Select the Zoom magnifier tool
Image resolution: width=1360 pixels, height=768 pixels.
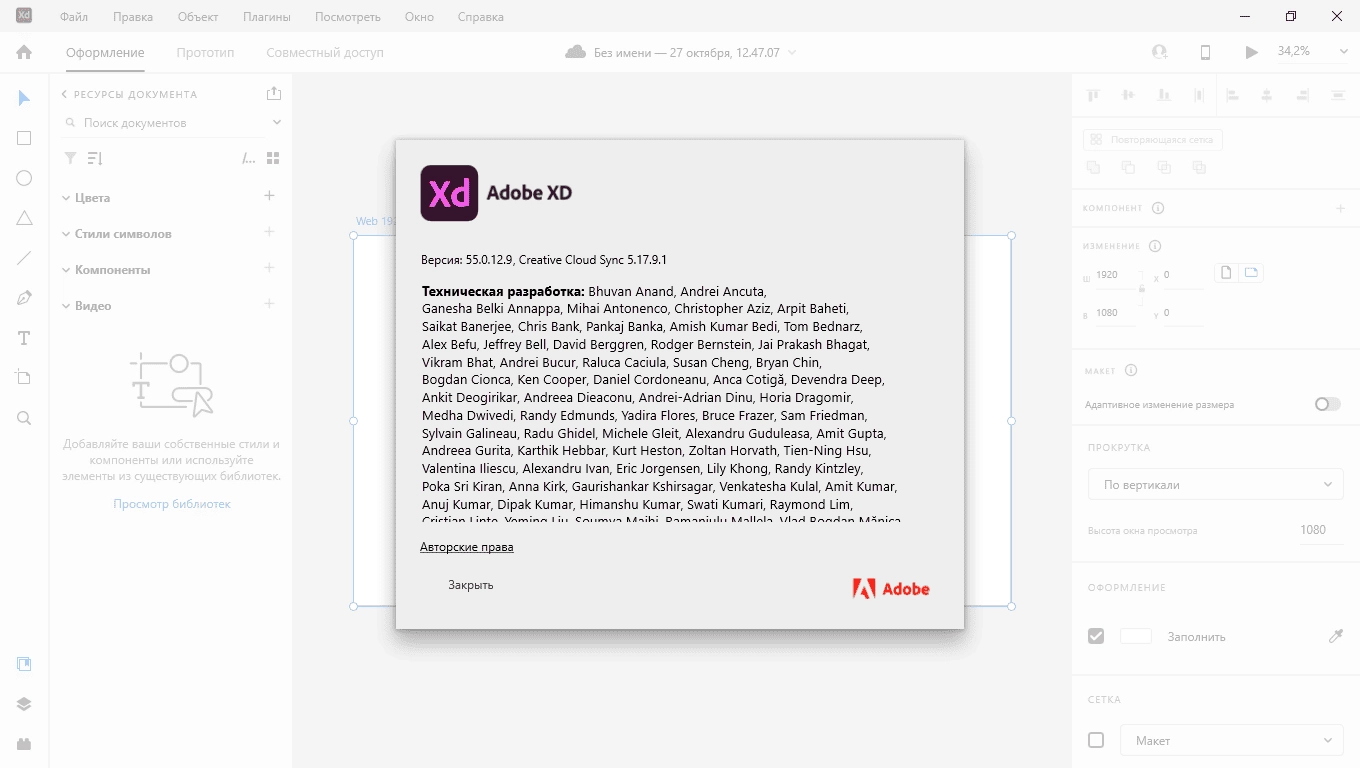(25, 418)
